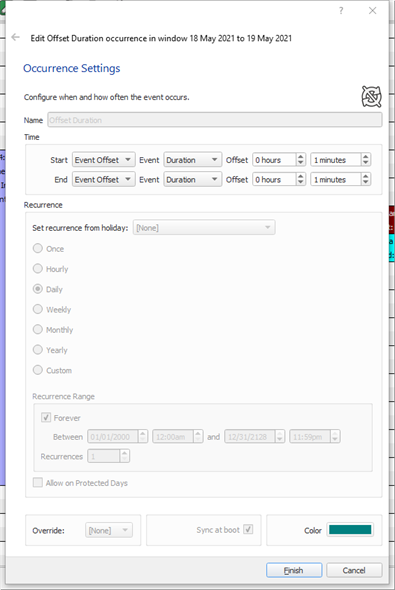This screenshot has width=395, height=590.
Task: Open the Override dropdown
Action: pyautogui.click(x=109, y=531)
